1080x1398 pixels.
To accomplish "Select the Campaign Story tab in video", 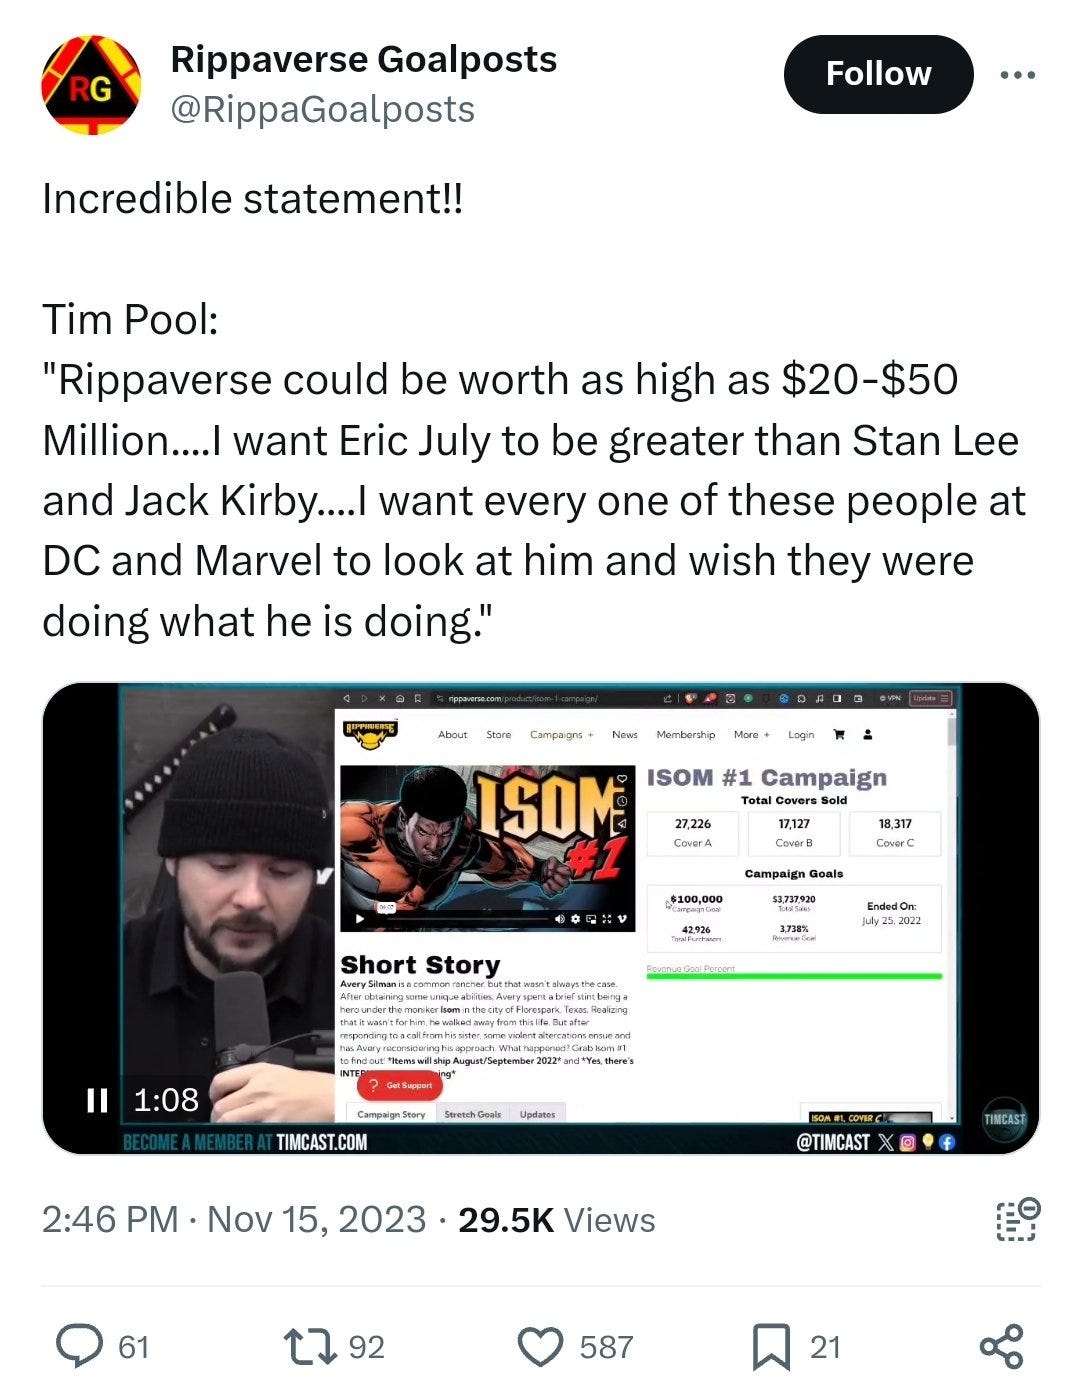I will tap(391, 1113).
